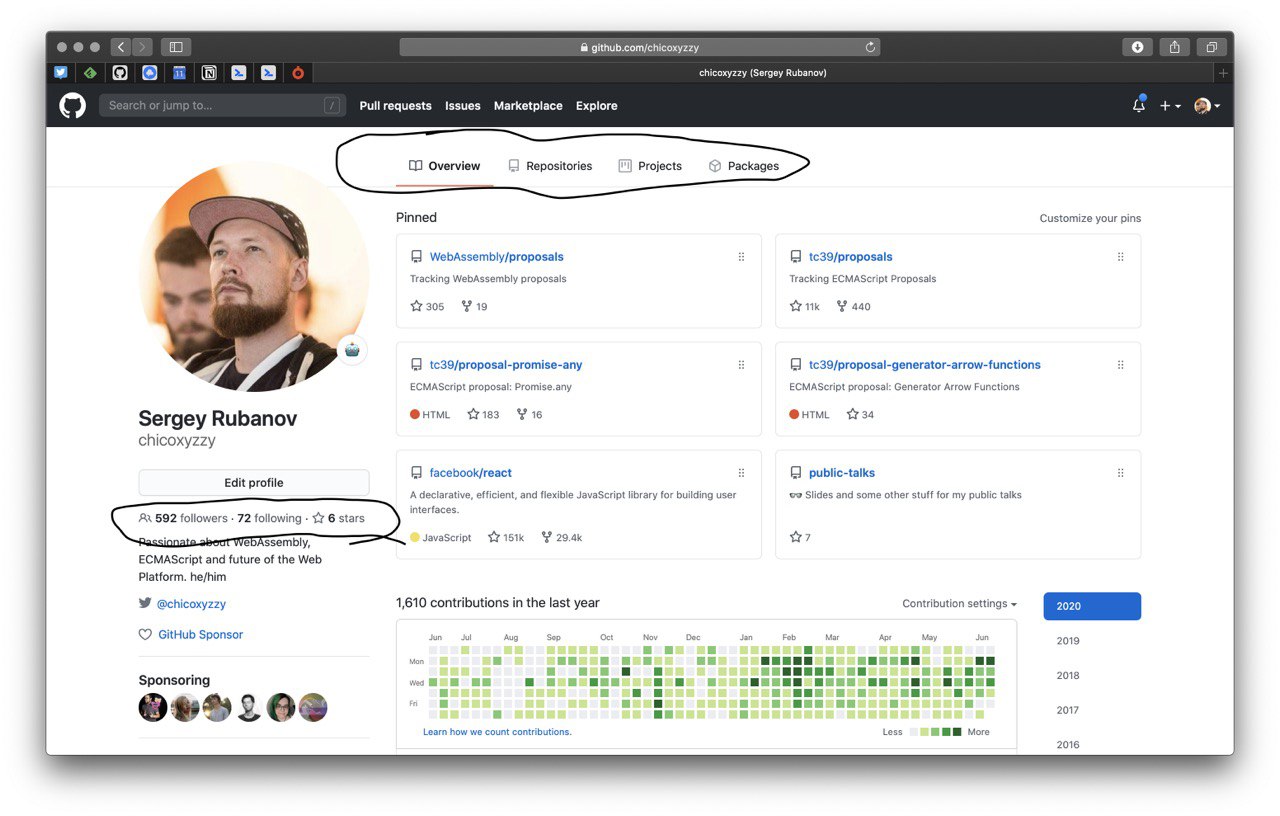Viewport: 1280px width, 816px height.
Task: Open the user avatar account menu
Action: (x=1207, y=105)
